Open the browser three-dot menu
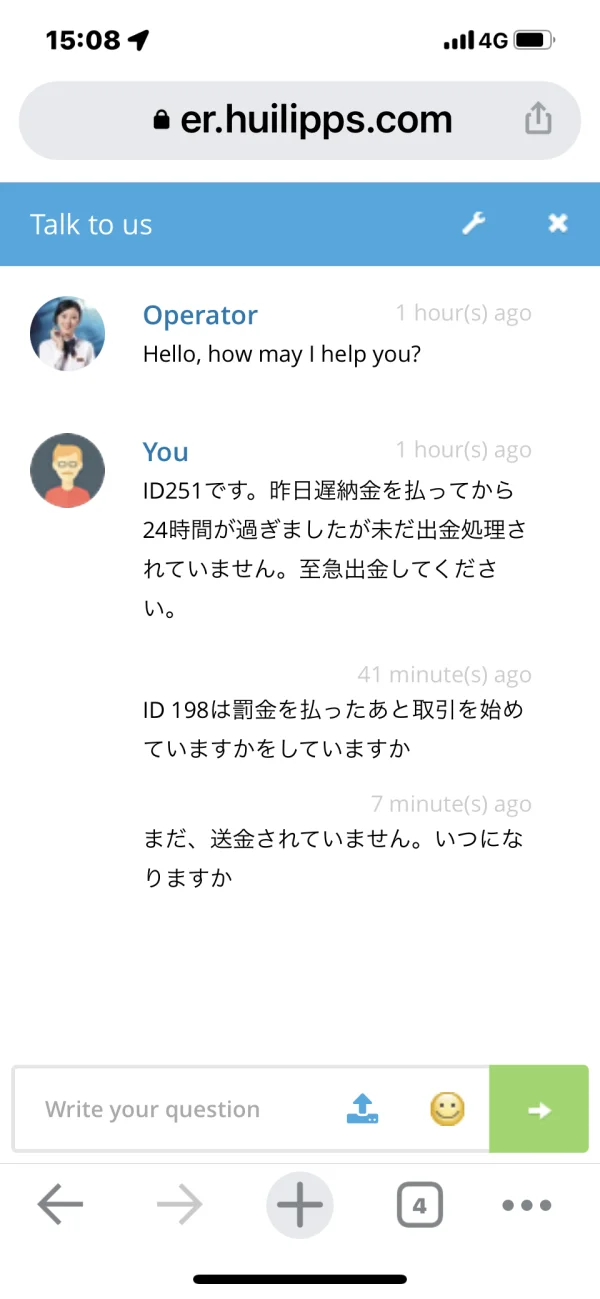This screenshot has width=600, height=1299. point(527,1206)
